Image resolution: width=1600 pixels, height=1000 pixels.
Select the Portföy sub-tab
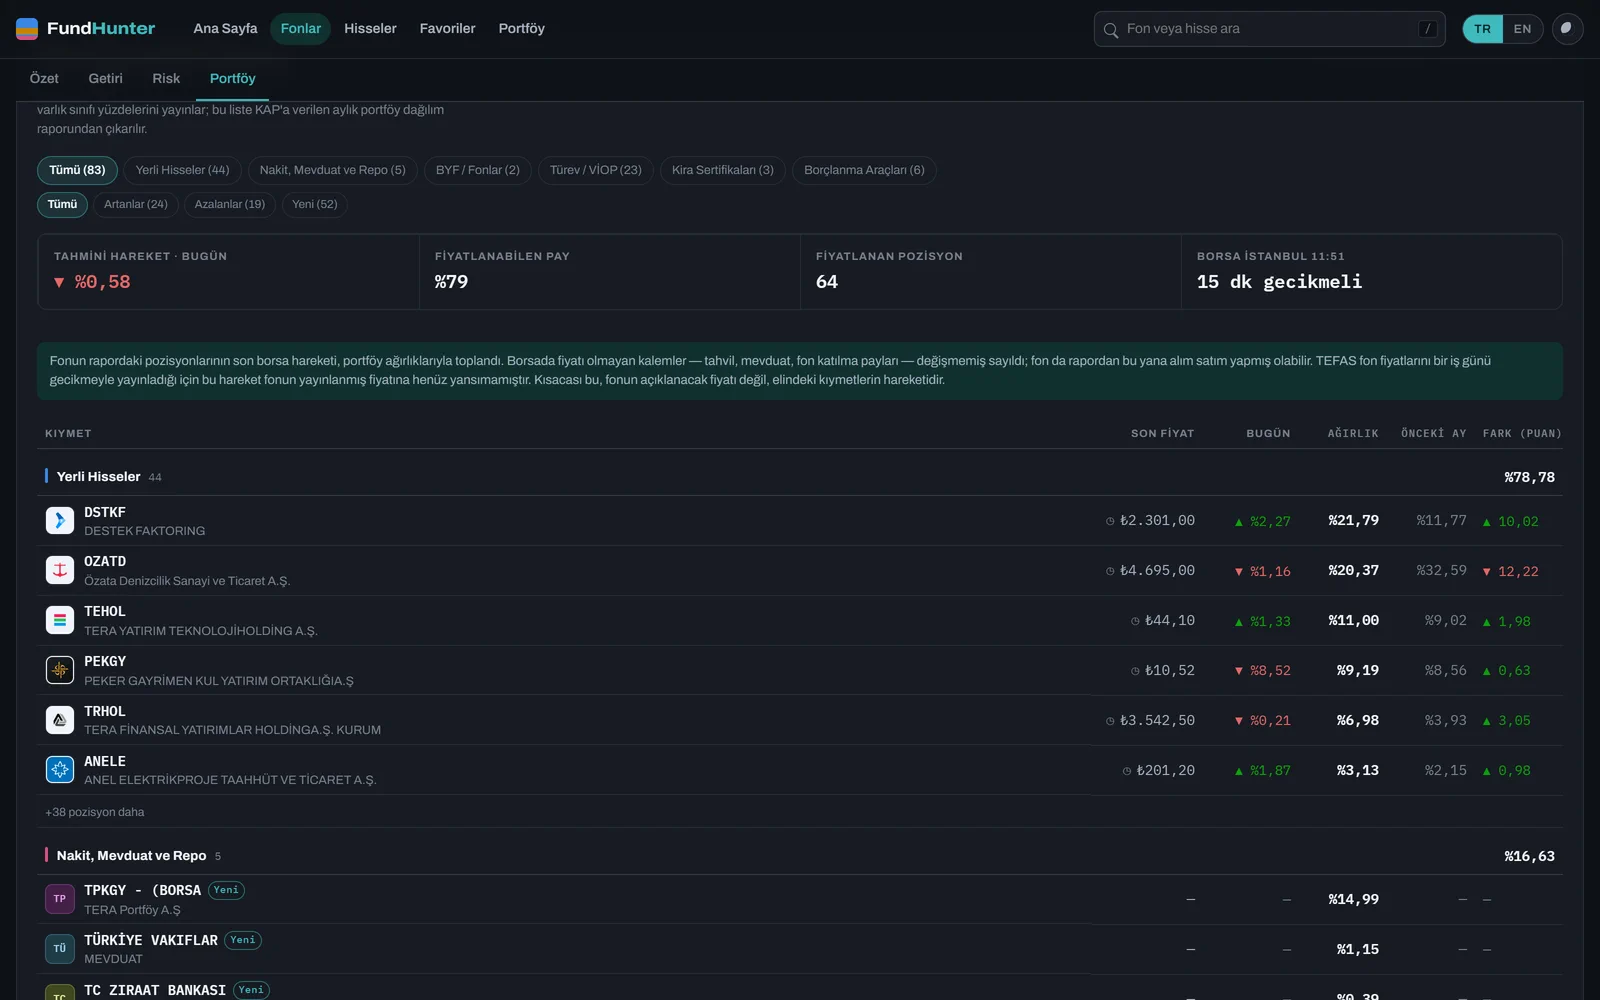point(232,78)
